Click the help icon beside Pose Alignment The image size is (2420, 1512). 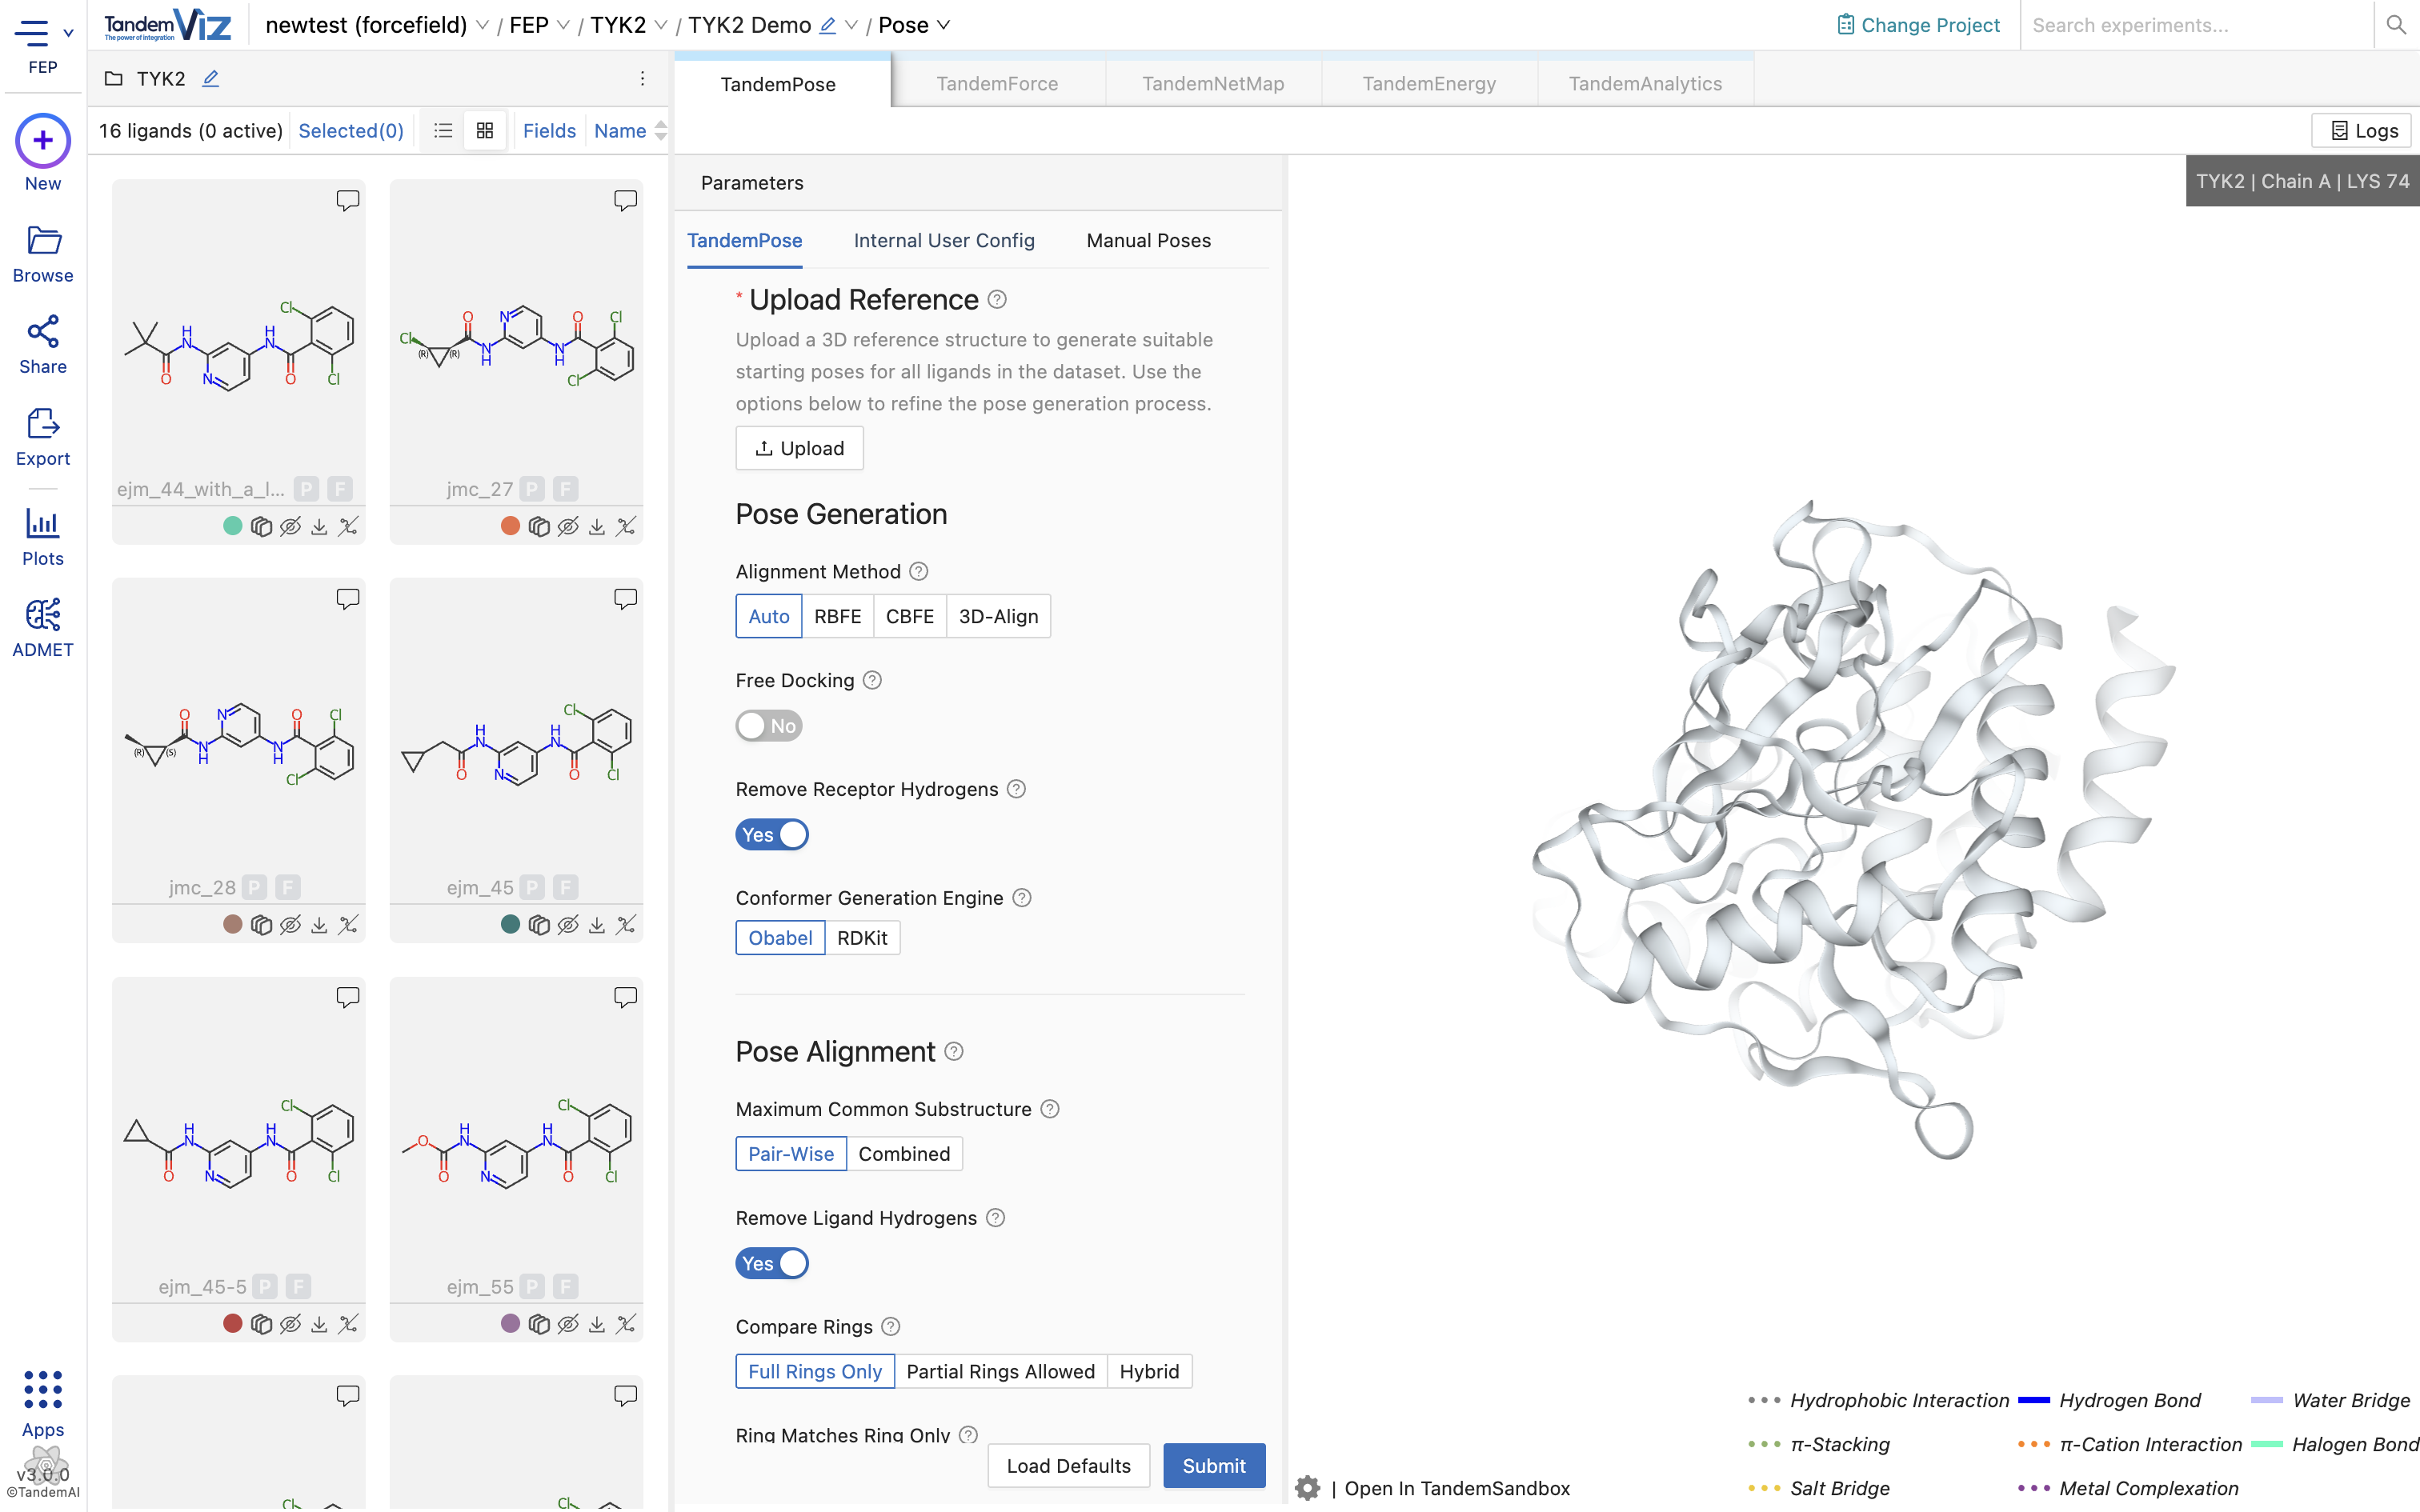pos(954,1051)
